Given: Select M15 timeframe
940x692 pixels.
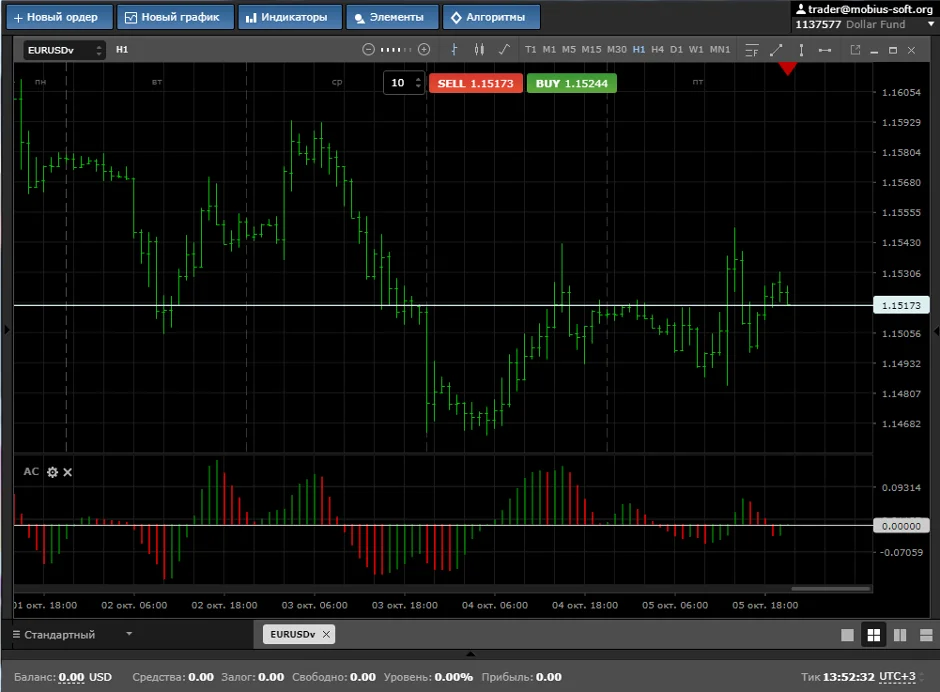Looking at the screenshot, I should 591,50.
